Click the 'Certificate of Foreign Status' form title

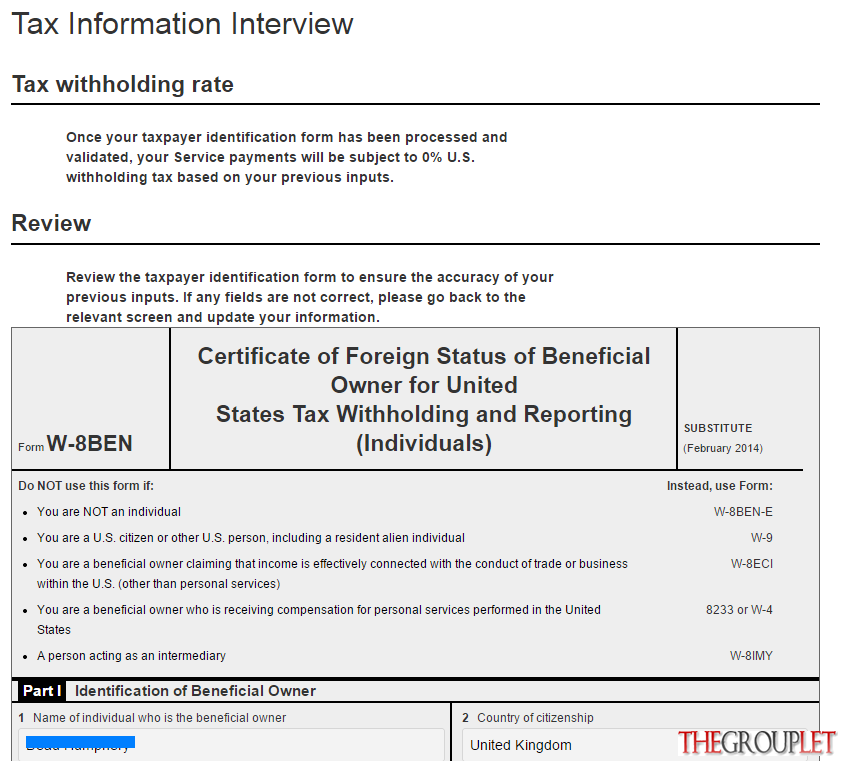(424, 400)
